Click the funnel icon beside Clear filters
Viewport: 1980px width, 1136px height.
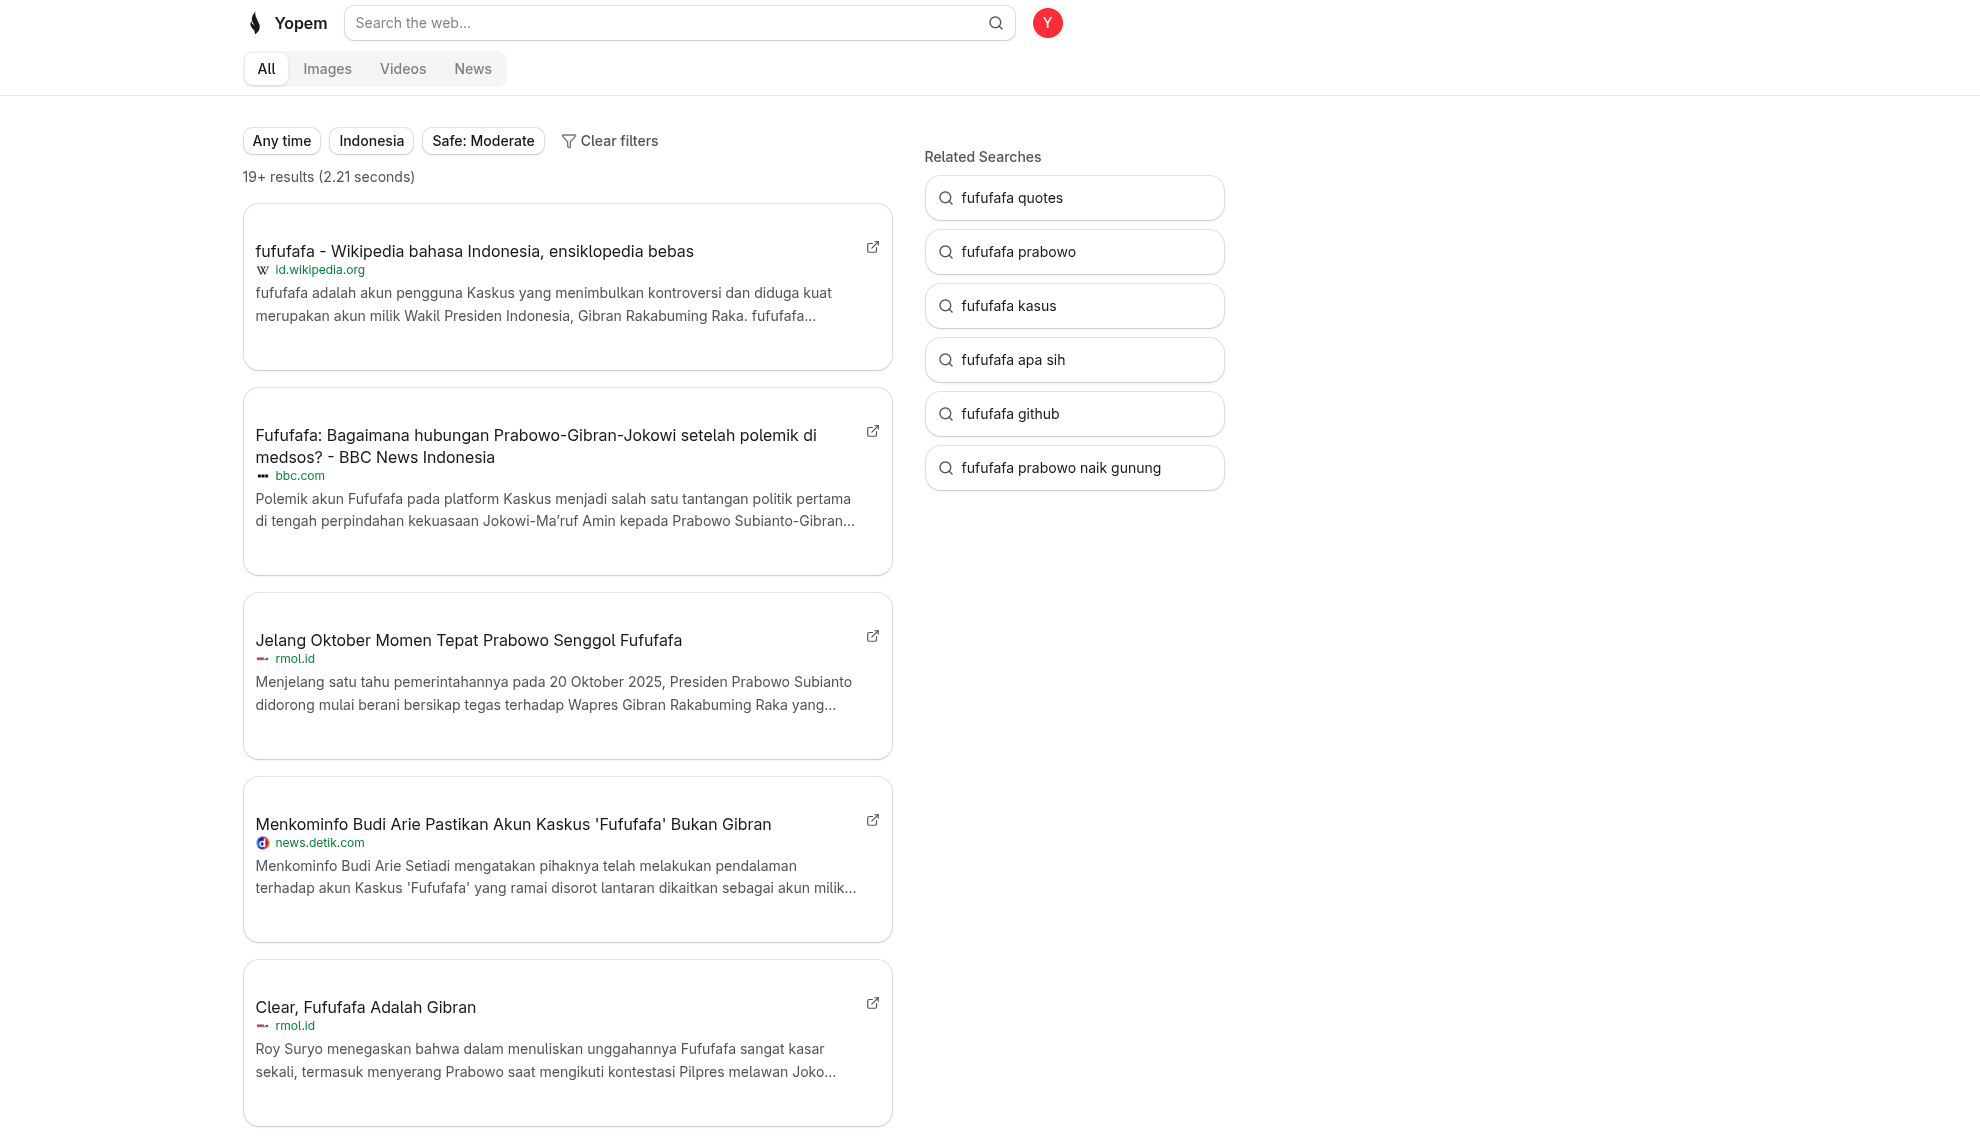pyautogui.click(x=568, y=141)
